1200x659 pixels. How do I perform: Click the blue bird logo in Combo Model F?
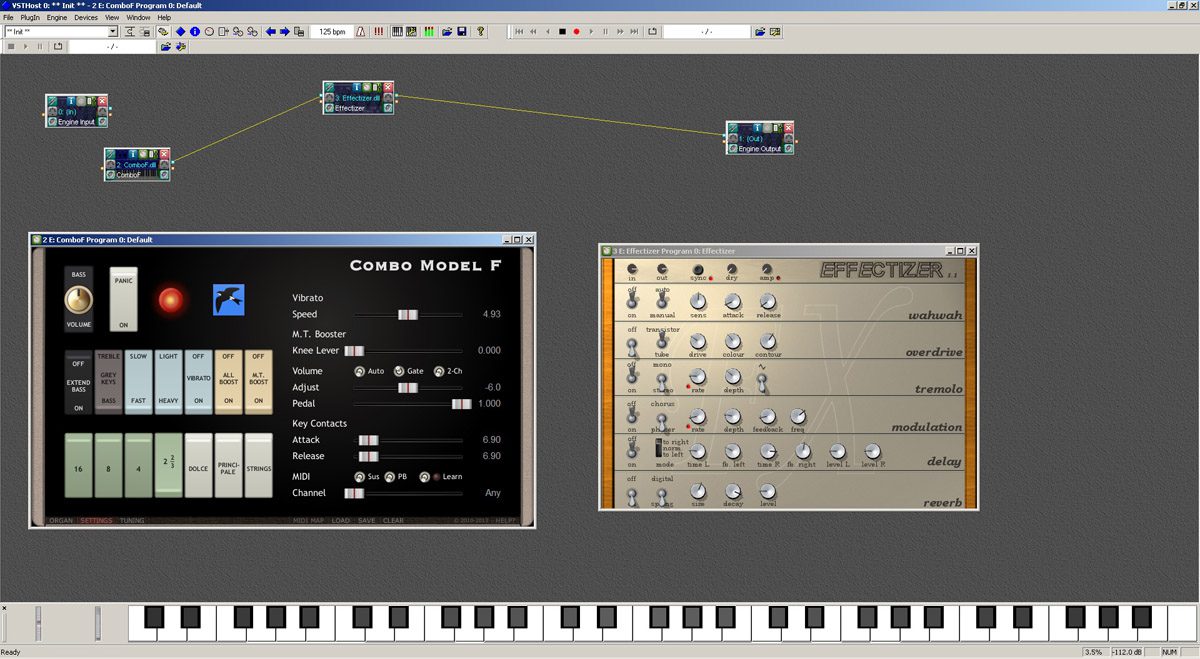pyautogui.click(x=229, y=299)
